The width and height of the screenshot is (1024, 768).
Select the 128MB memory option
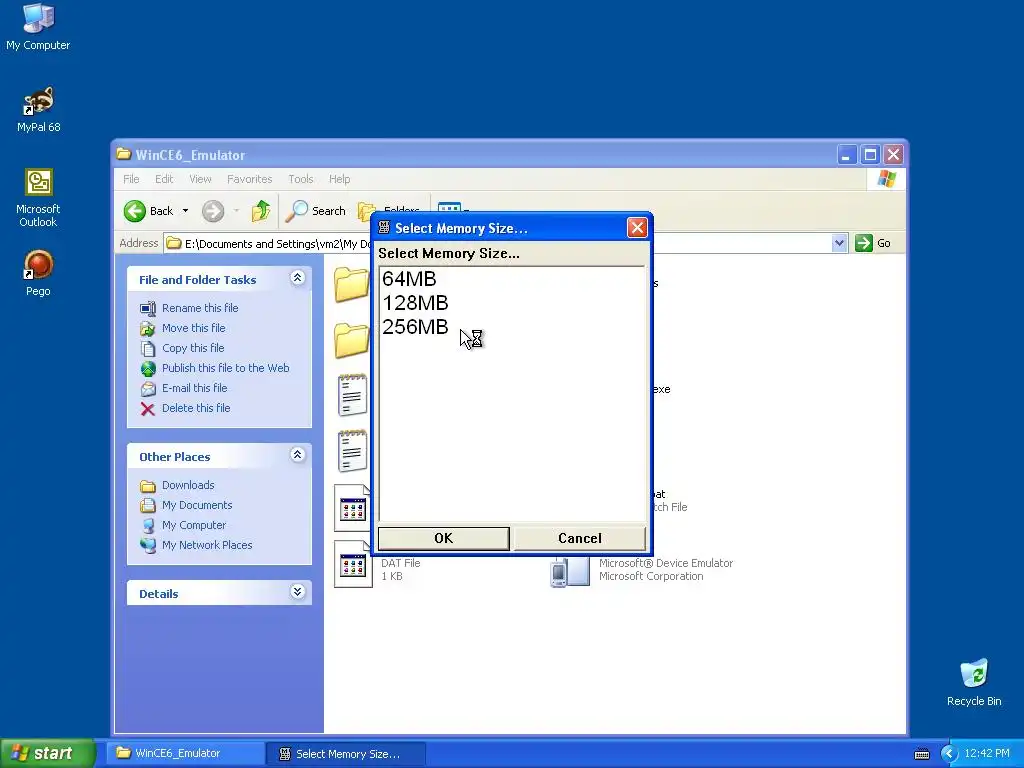[x=415, y=303]
